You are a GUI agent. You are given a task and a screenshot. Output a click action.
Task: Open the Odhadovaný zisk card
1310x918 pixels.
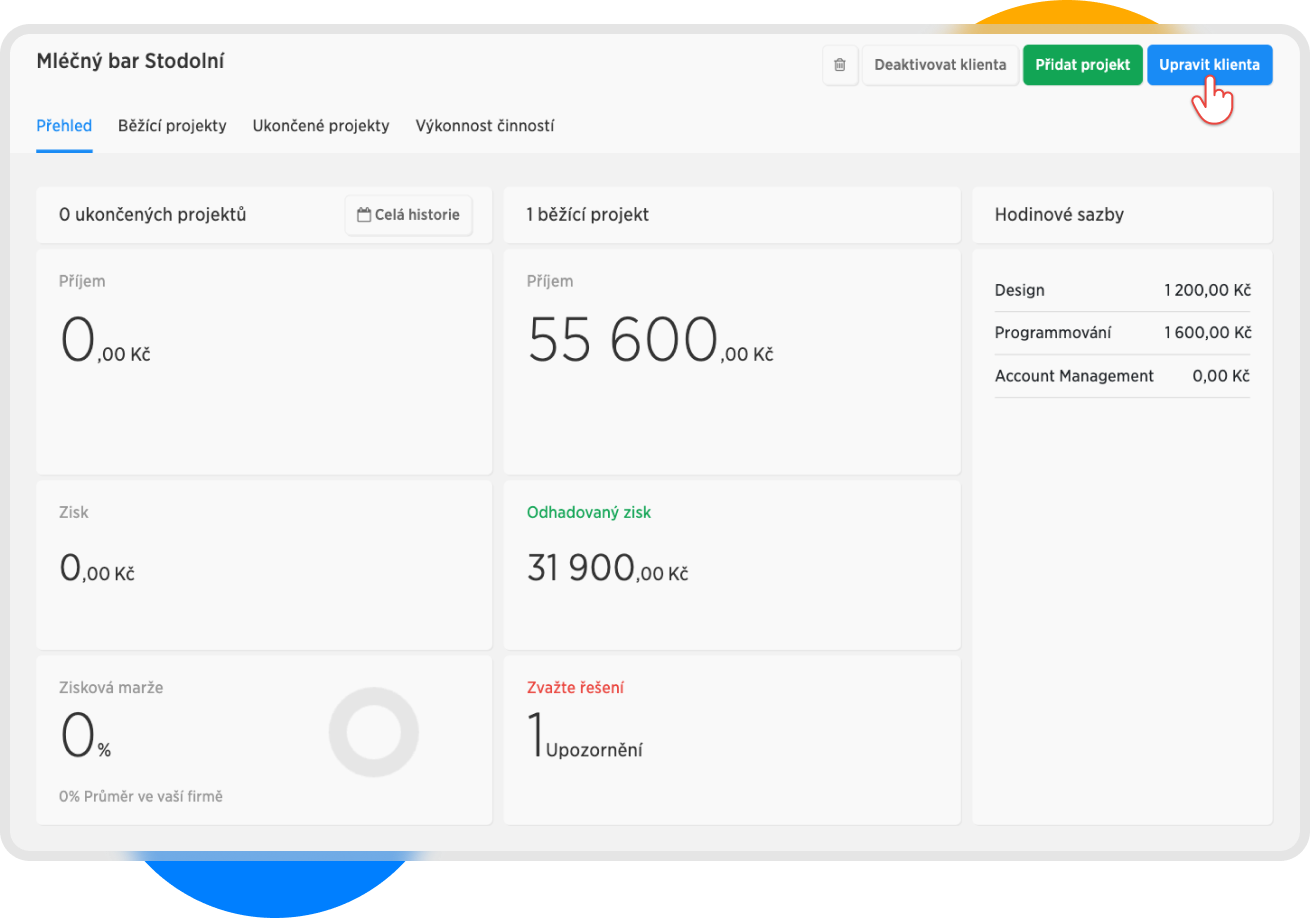(x=731, y=565)
